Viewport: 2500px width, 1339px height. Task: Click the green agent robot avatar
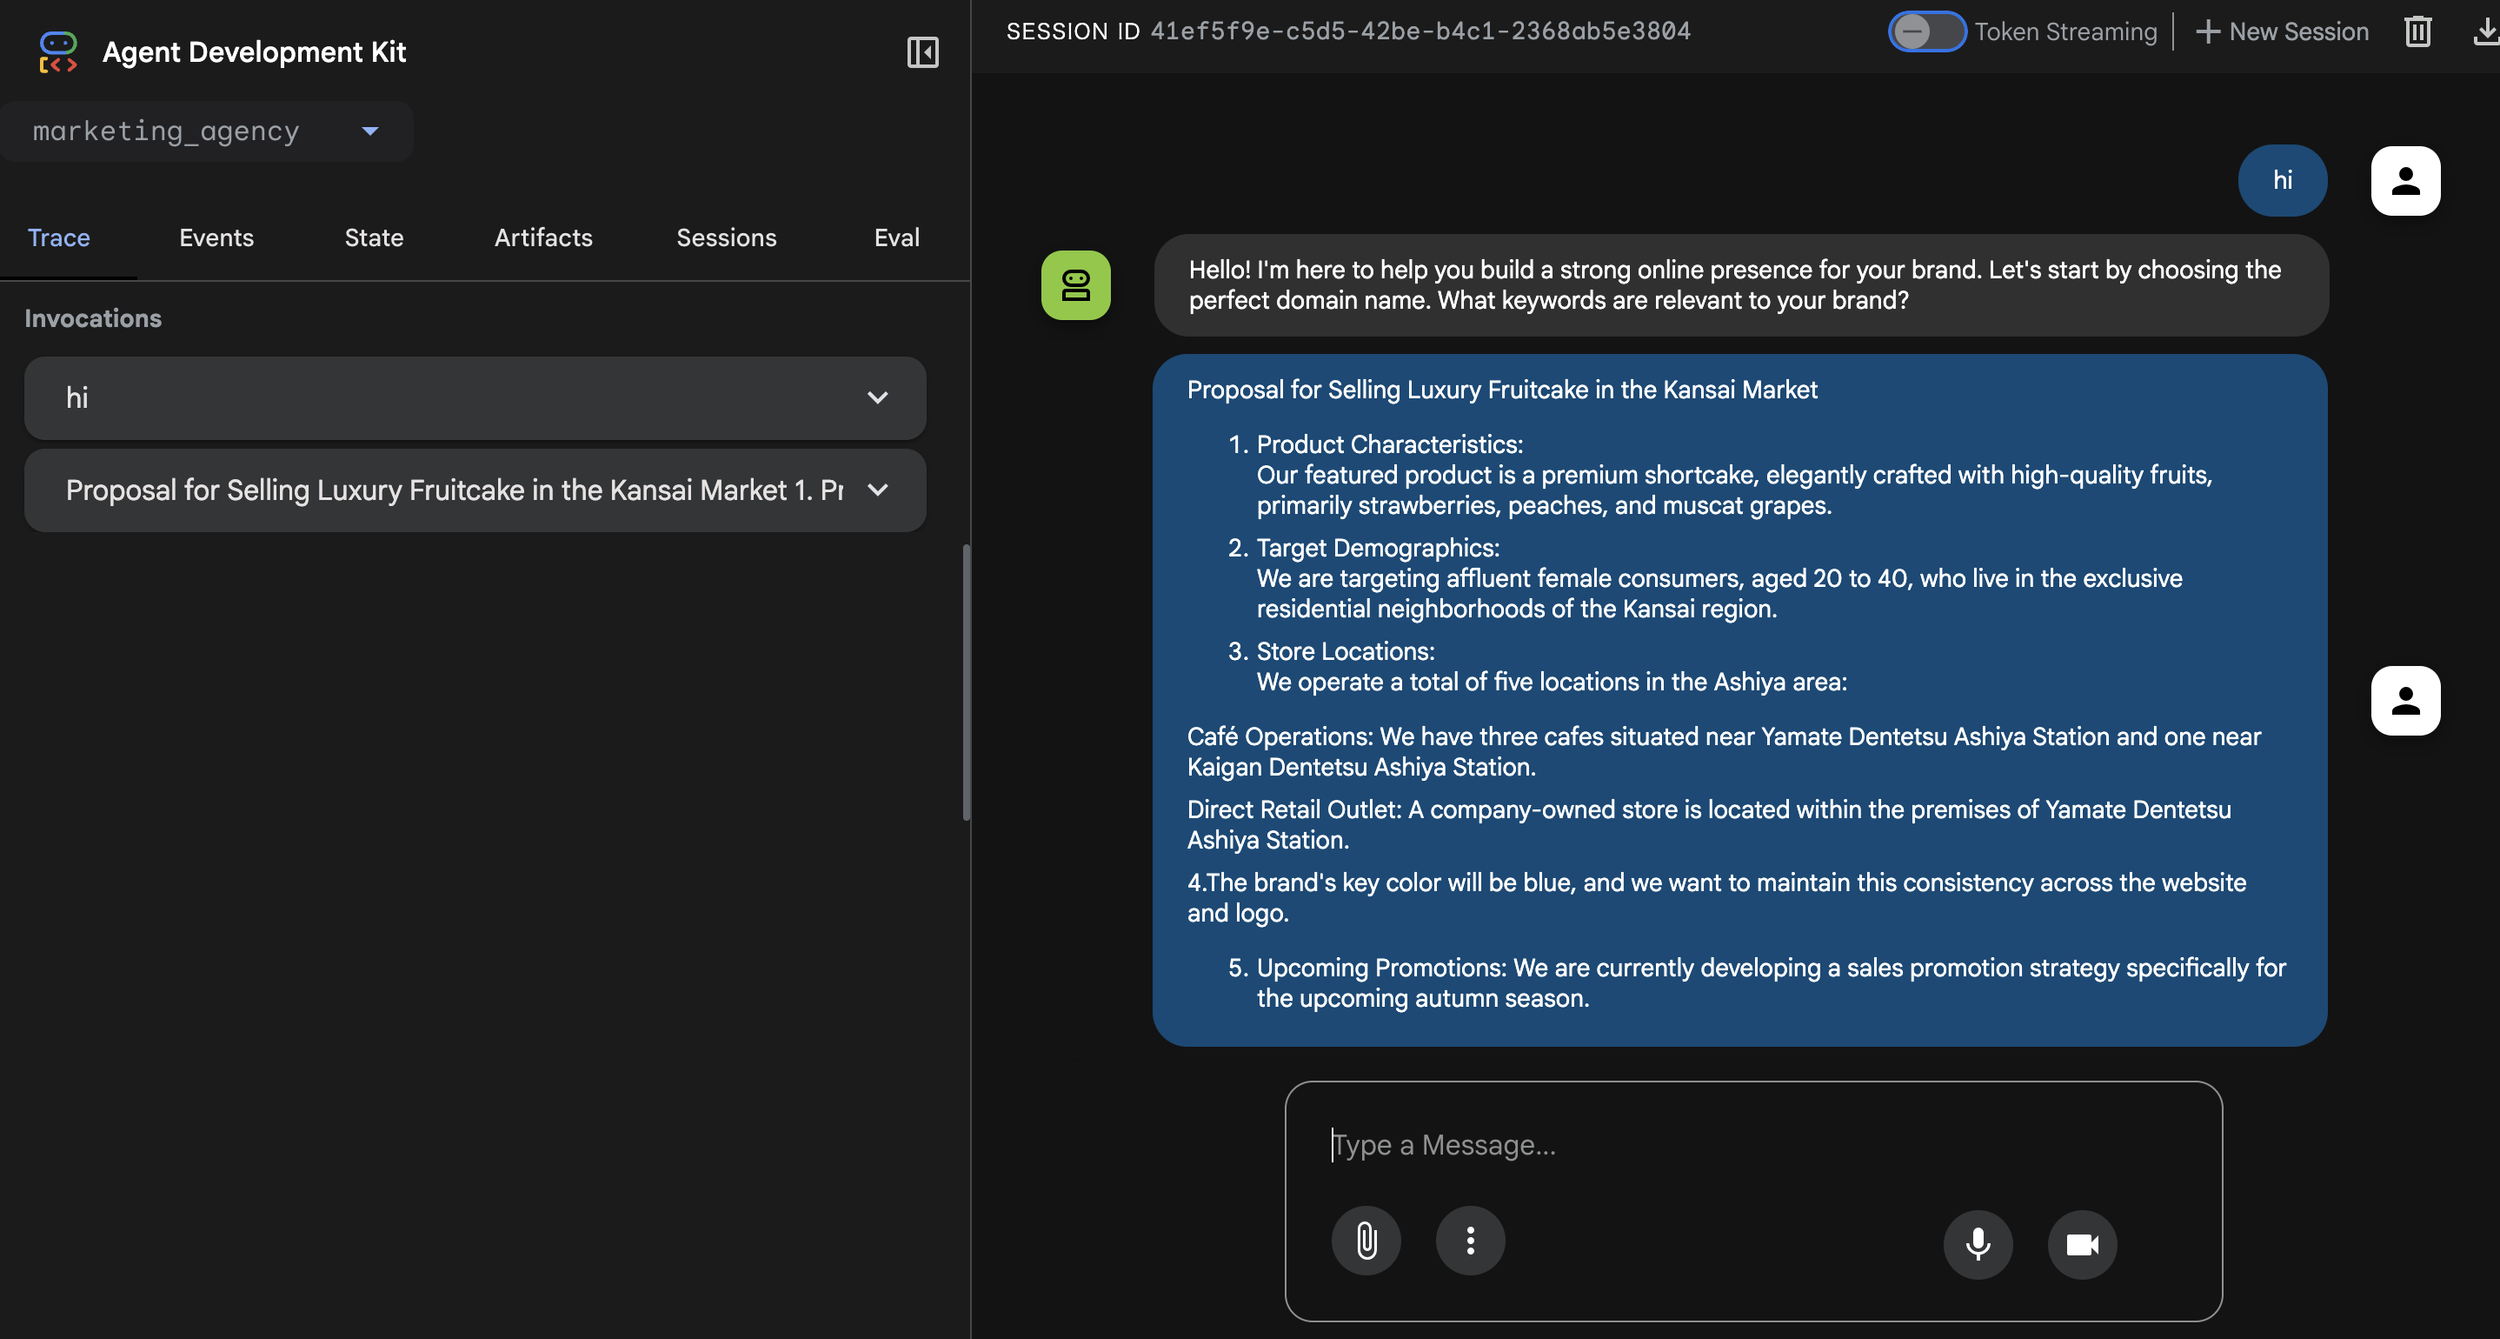(1075, 285)
